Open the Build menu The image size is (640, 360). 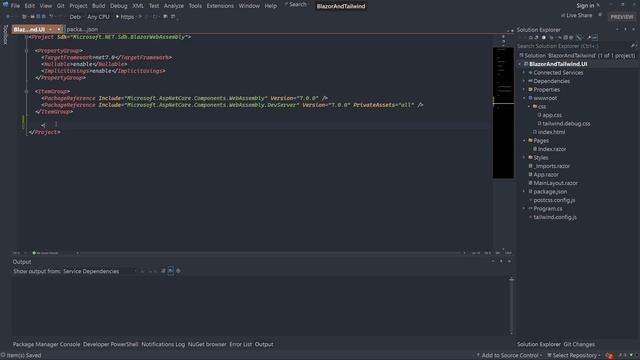point(98,6)
